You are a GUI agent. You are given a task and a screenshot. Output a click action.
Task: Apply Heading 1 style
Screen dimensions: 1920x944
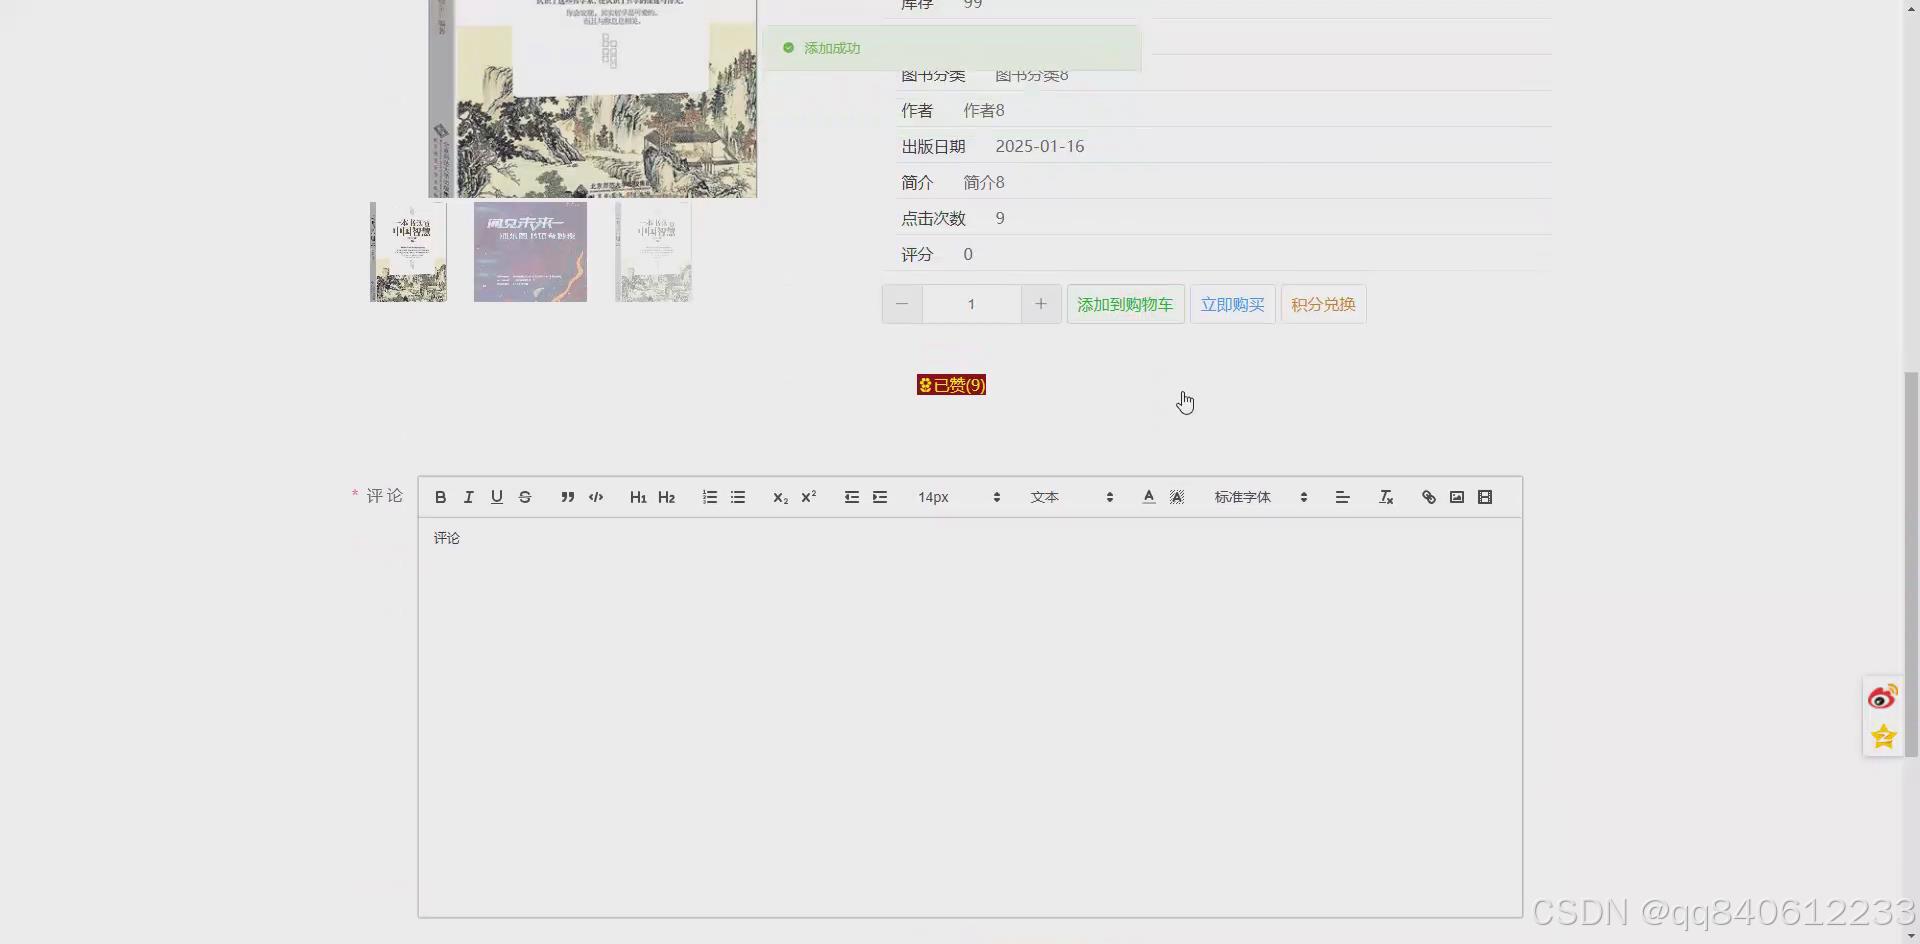pos(638,497)
